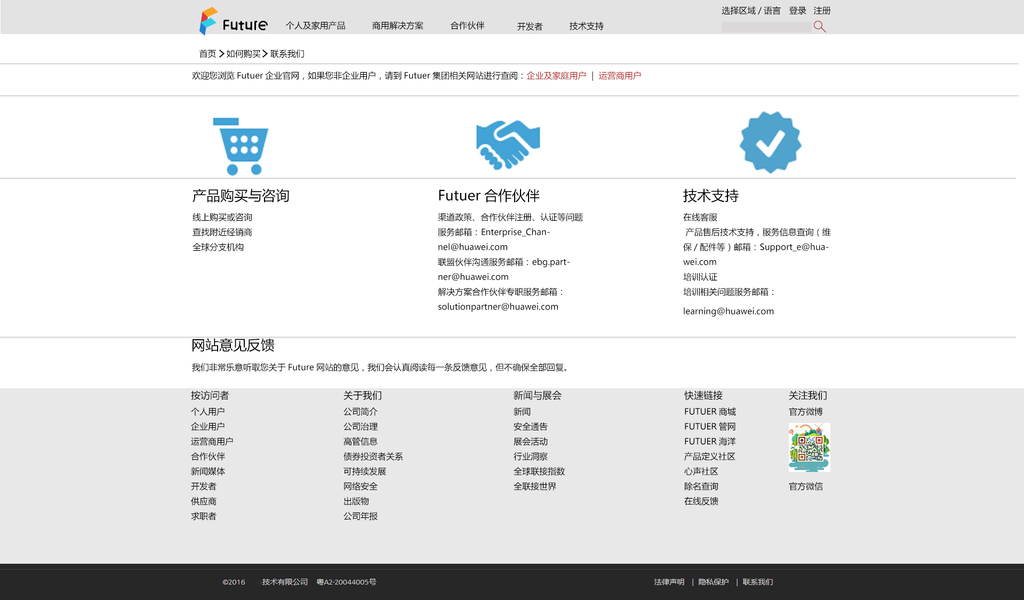
Task: Click 在线客服 link
Action: click(x=700, y=217)
